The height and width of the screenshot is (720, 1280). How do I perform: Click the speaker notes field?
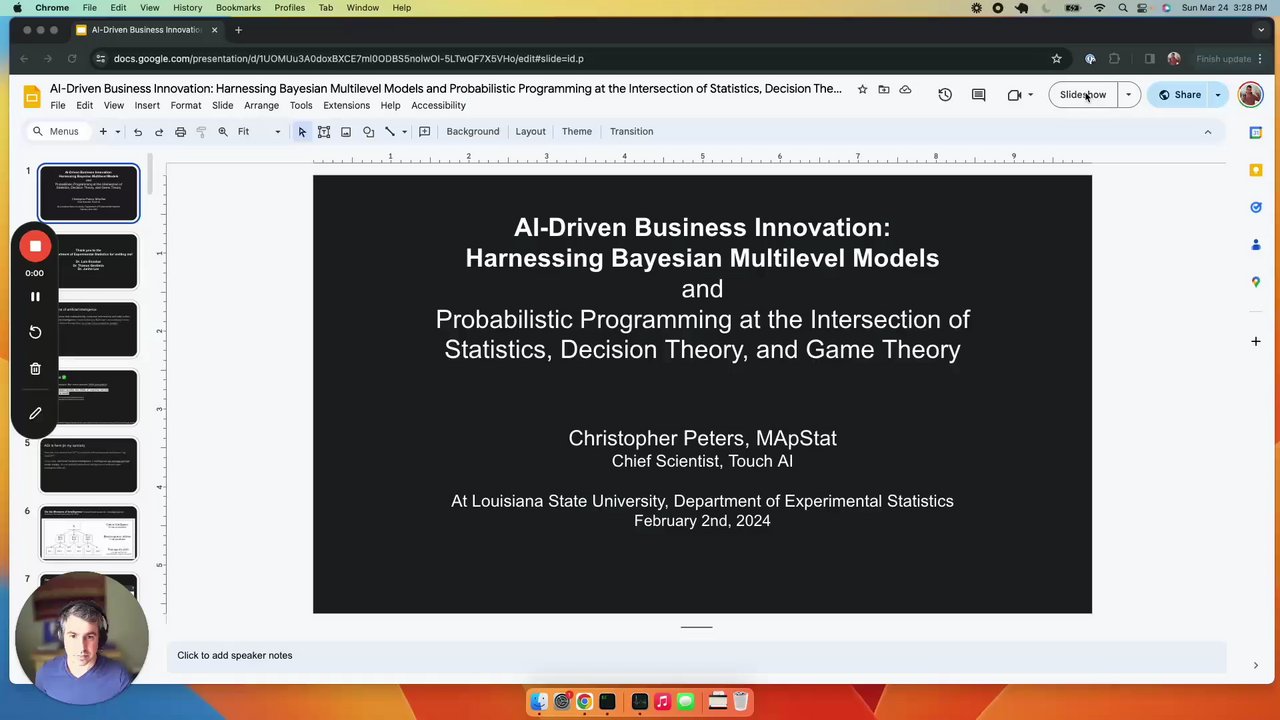tap(696, 655)
